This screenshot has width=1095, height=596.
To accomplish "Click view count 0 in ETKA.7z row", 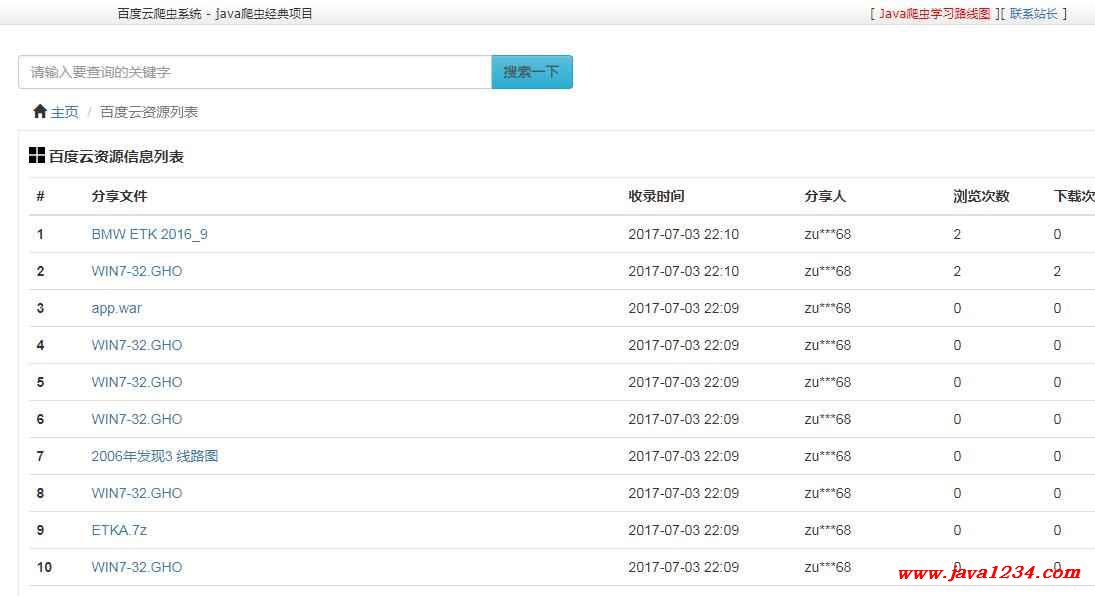I will point(957,530).
